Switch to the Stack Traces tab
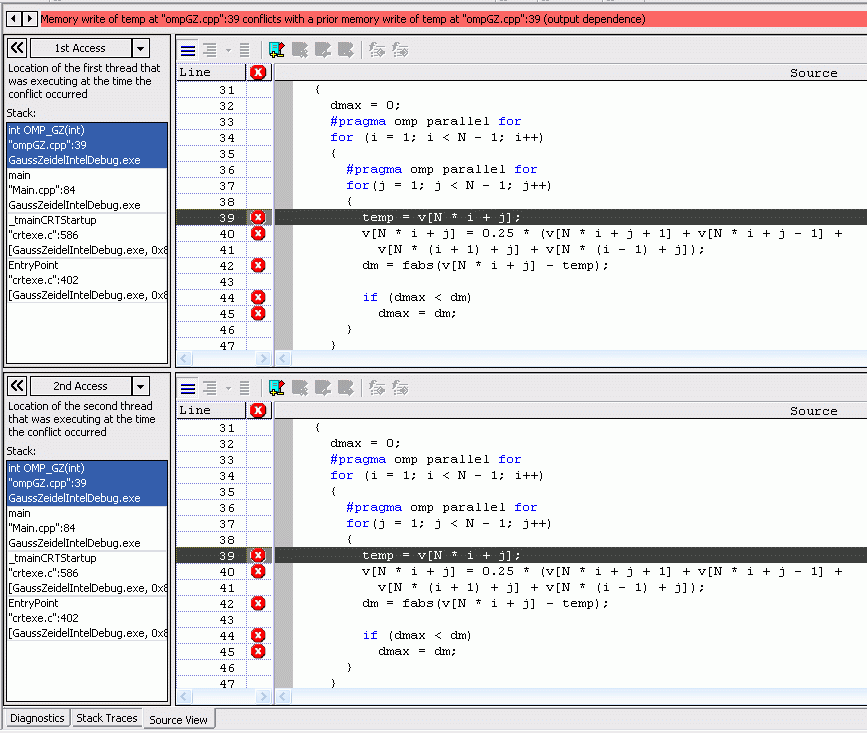Viewport: 867px width, 733px height. (107, 718)
